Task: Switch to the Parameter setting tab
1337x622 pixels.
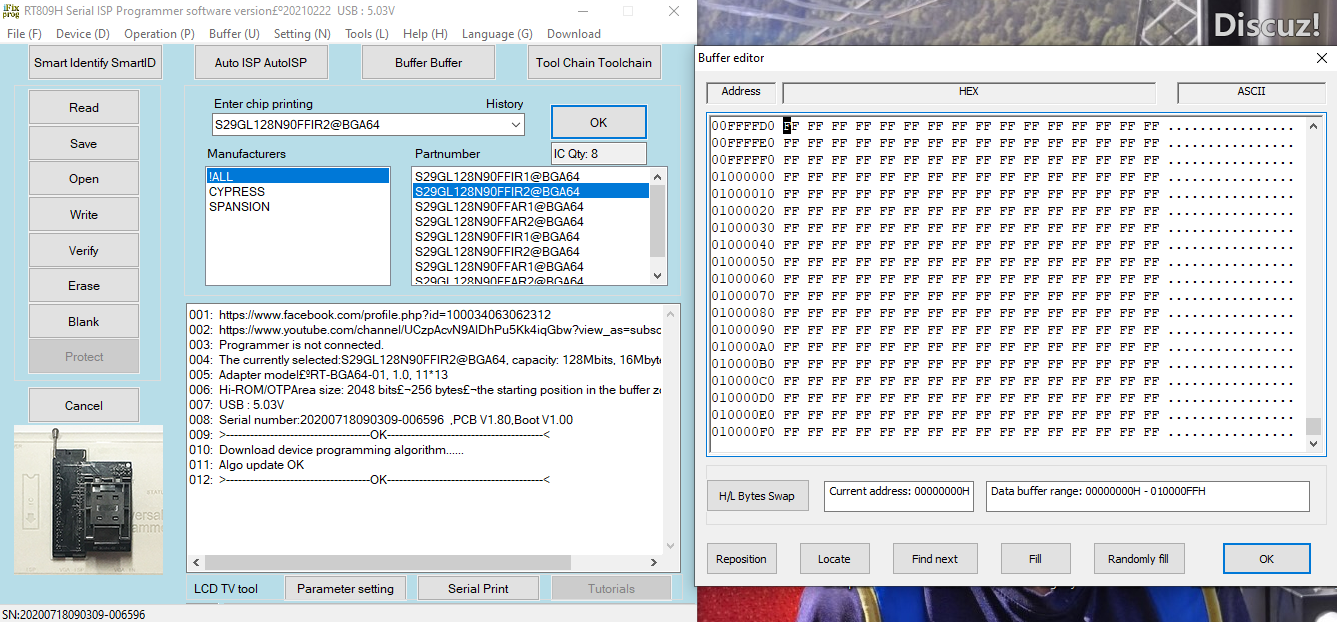Action: click(x=345, y=588)
